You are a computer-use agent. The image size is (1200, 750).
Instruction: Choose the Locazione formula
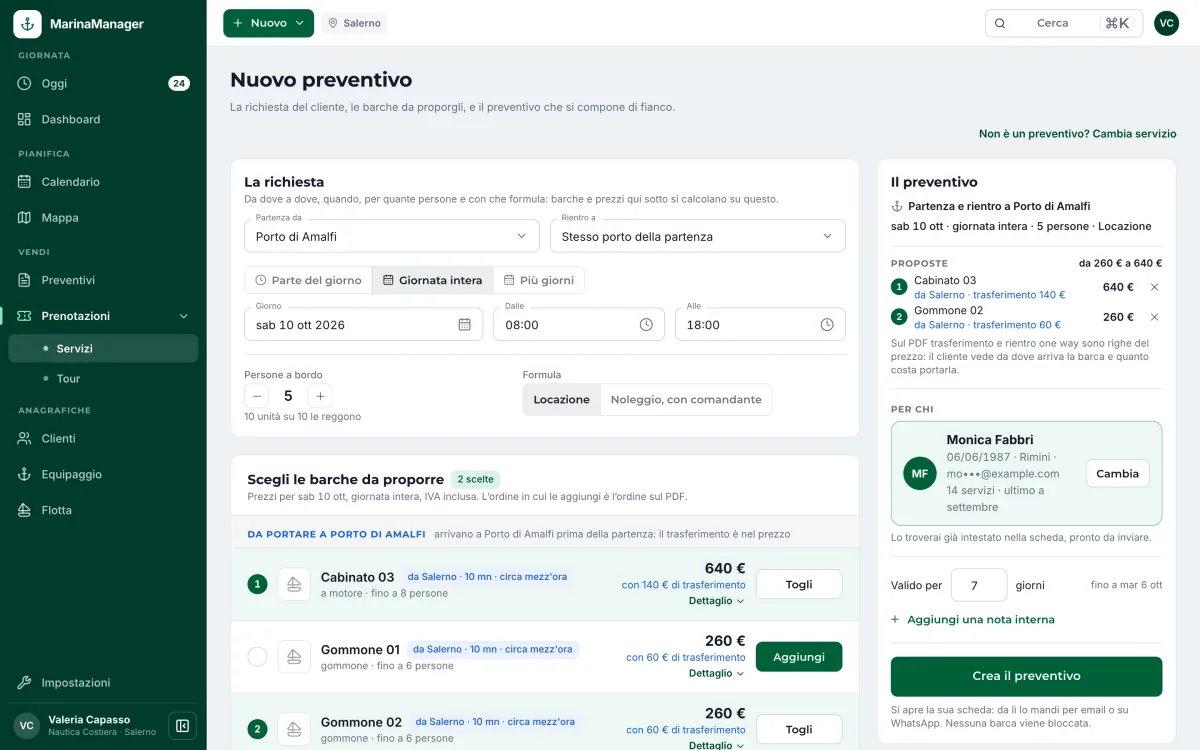561,399
